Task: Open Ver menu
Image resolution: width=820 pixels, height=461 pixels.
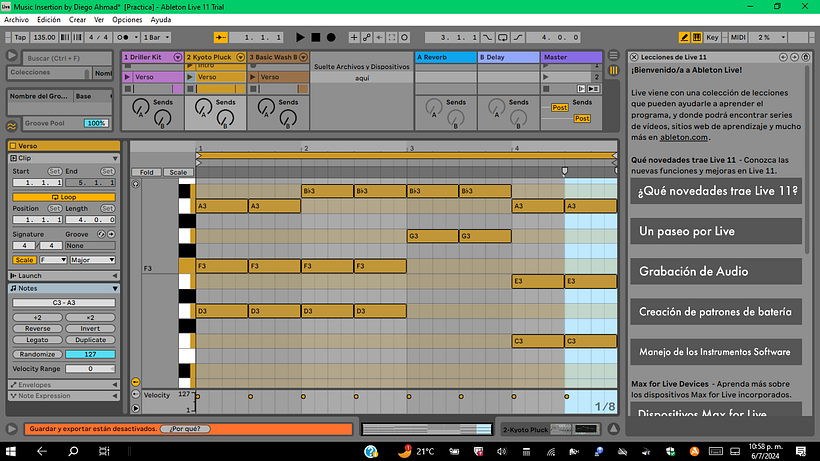Action: [99, 19]
